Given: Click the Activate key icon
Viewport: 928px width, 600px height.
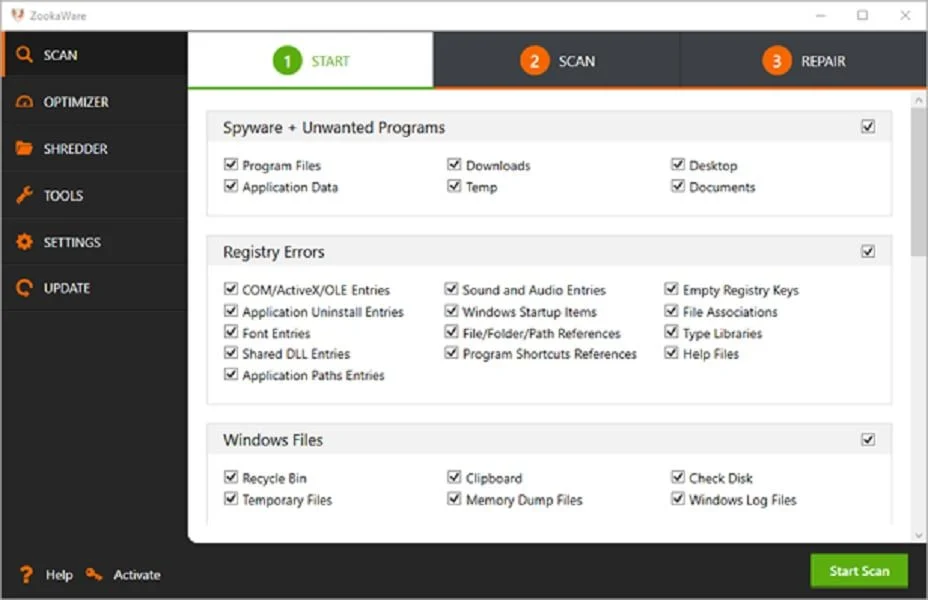Looking at the screenshot, I should (x=94, y=574).
